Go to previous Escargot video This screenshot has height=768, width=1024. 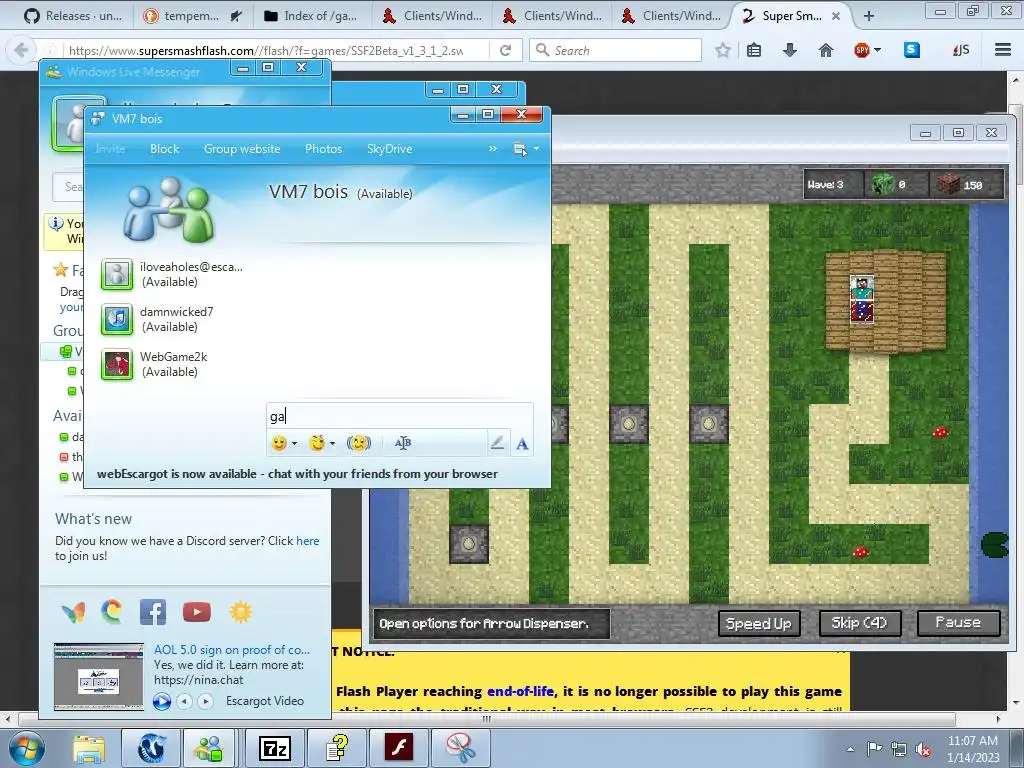tap(185, 701)
